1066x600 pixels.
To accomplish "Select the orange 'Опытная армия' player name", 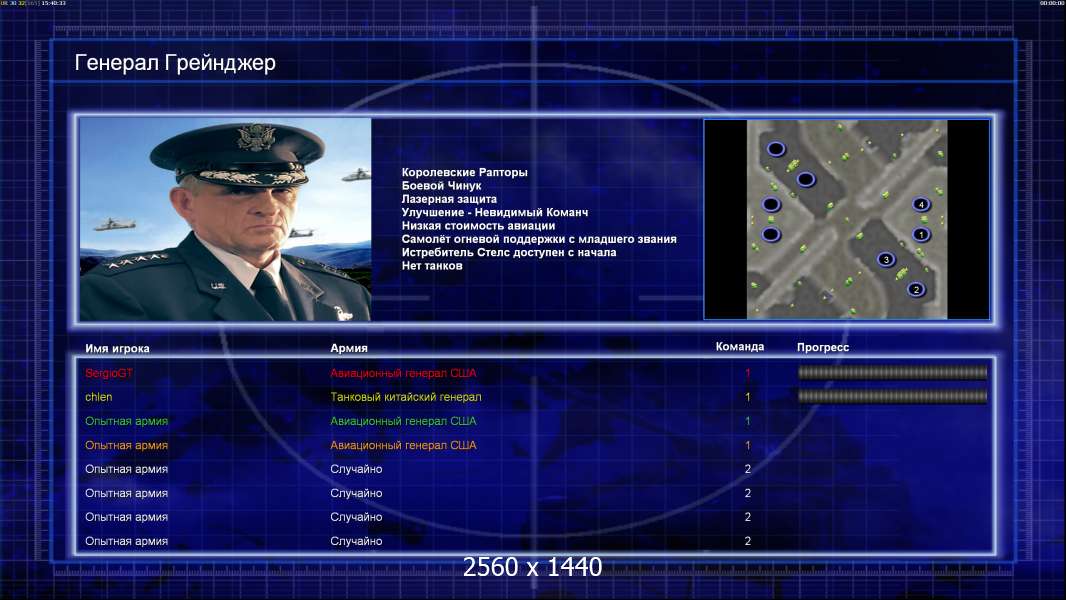I will click(x=126, y=445).
